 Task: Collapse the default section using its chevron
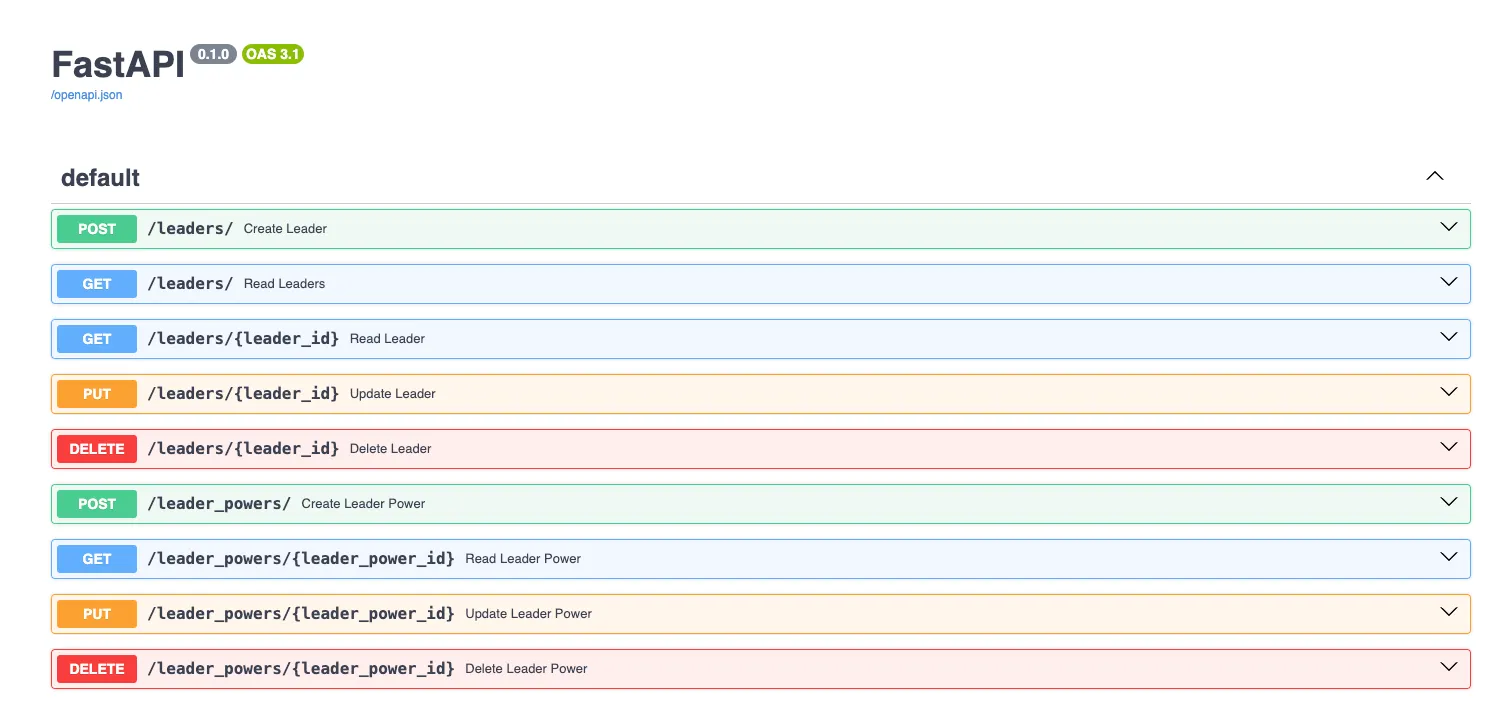[1435, 176]
